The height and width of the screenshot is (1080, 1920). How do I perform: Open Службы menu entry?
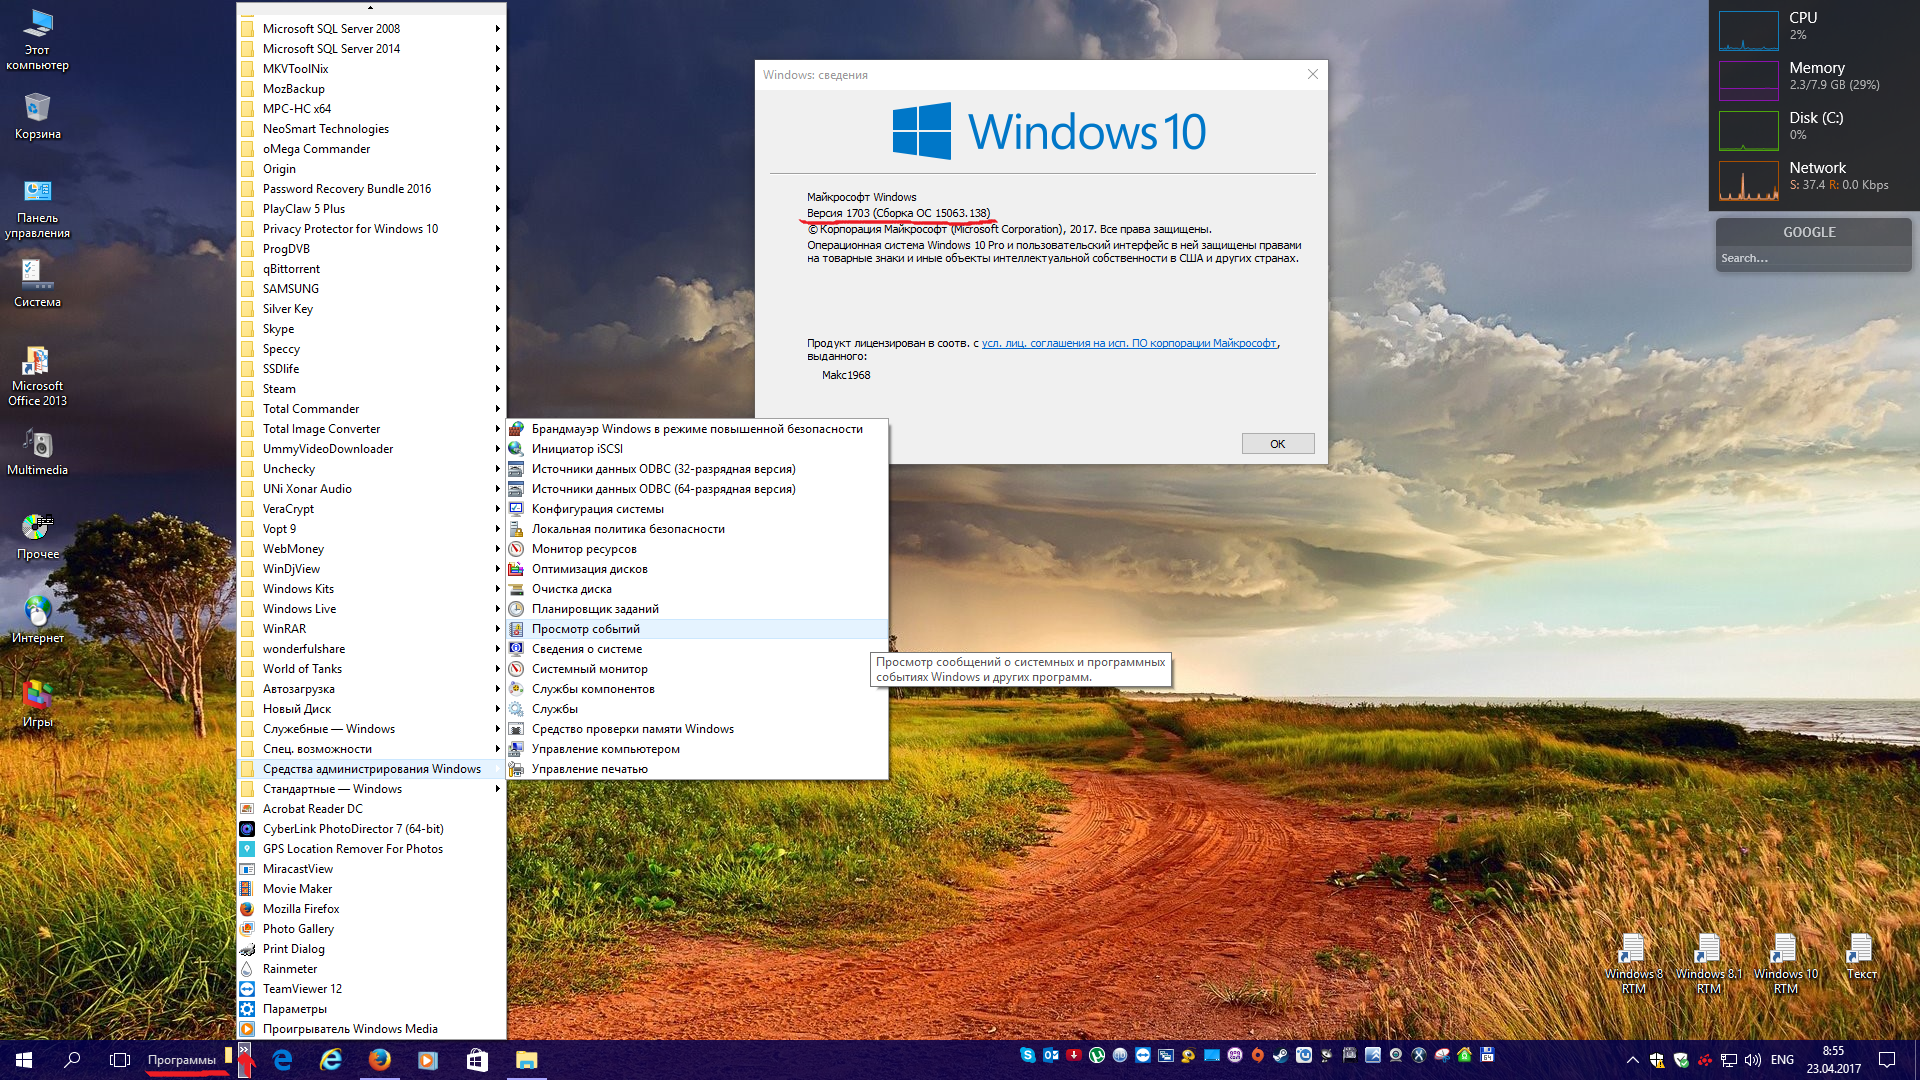pyautogui.click(x=697, y=709)
